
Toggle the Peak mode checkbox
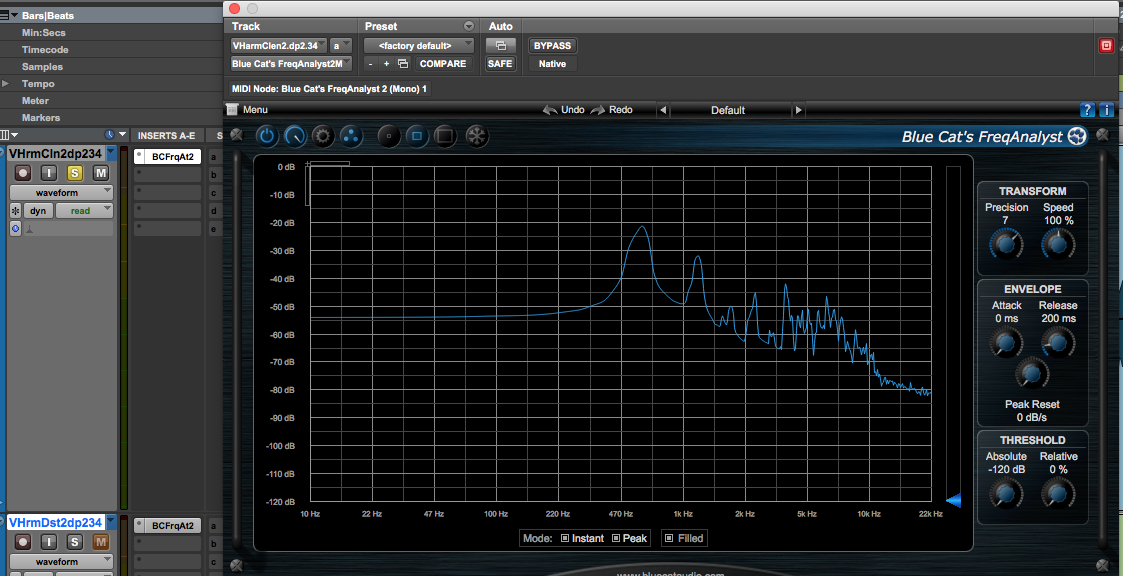coord(616,538)
